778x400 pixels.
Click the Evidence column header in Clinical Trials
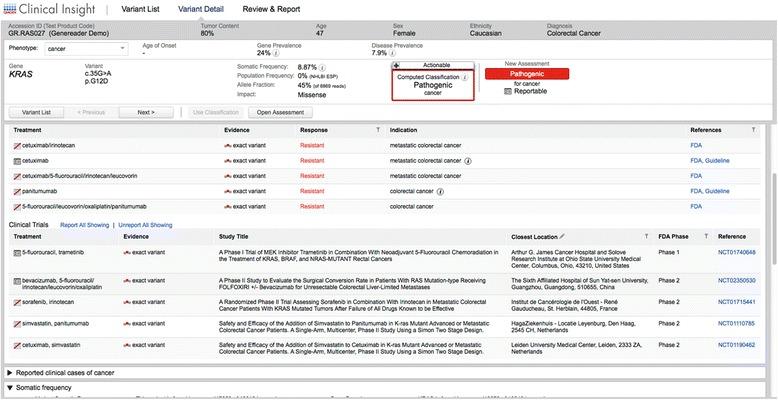[136, 236]
